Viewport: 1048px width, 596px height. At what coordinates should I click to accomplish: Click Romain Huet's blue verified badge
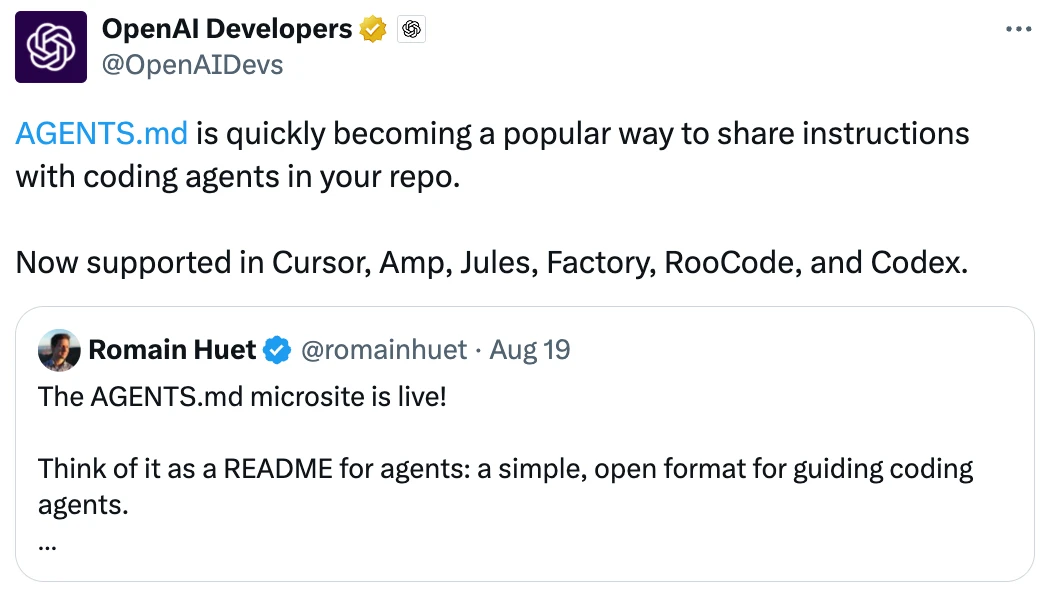[277, 349]
